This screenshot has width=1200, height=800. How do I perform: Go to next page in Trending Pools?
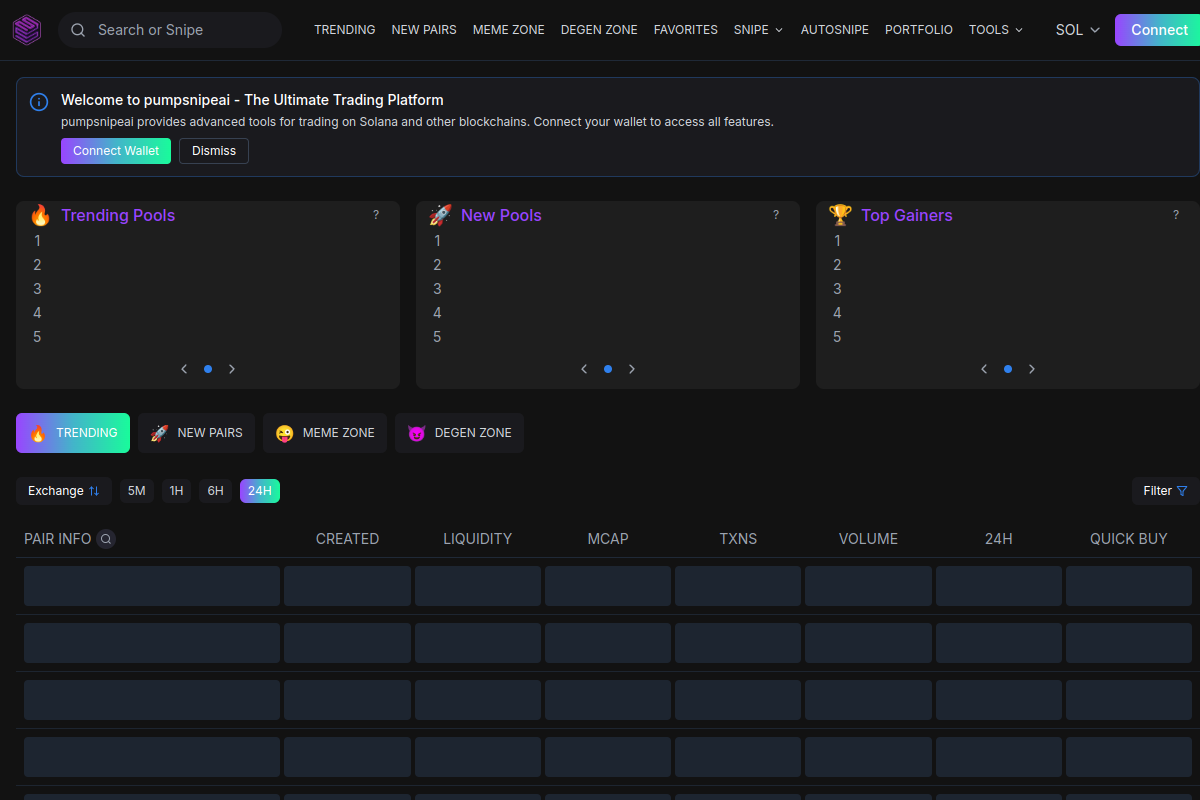232,369
